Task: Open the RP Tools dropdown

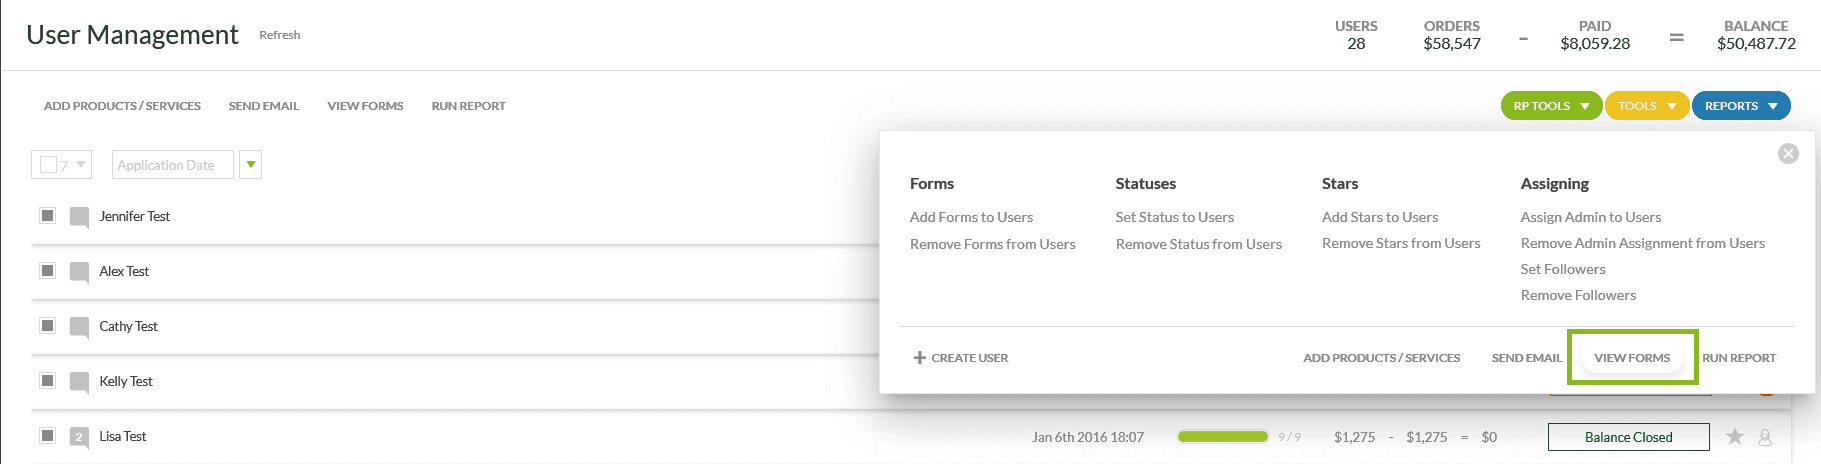Action: pyautogui.click(x=1550, y=106)
